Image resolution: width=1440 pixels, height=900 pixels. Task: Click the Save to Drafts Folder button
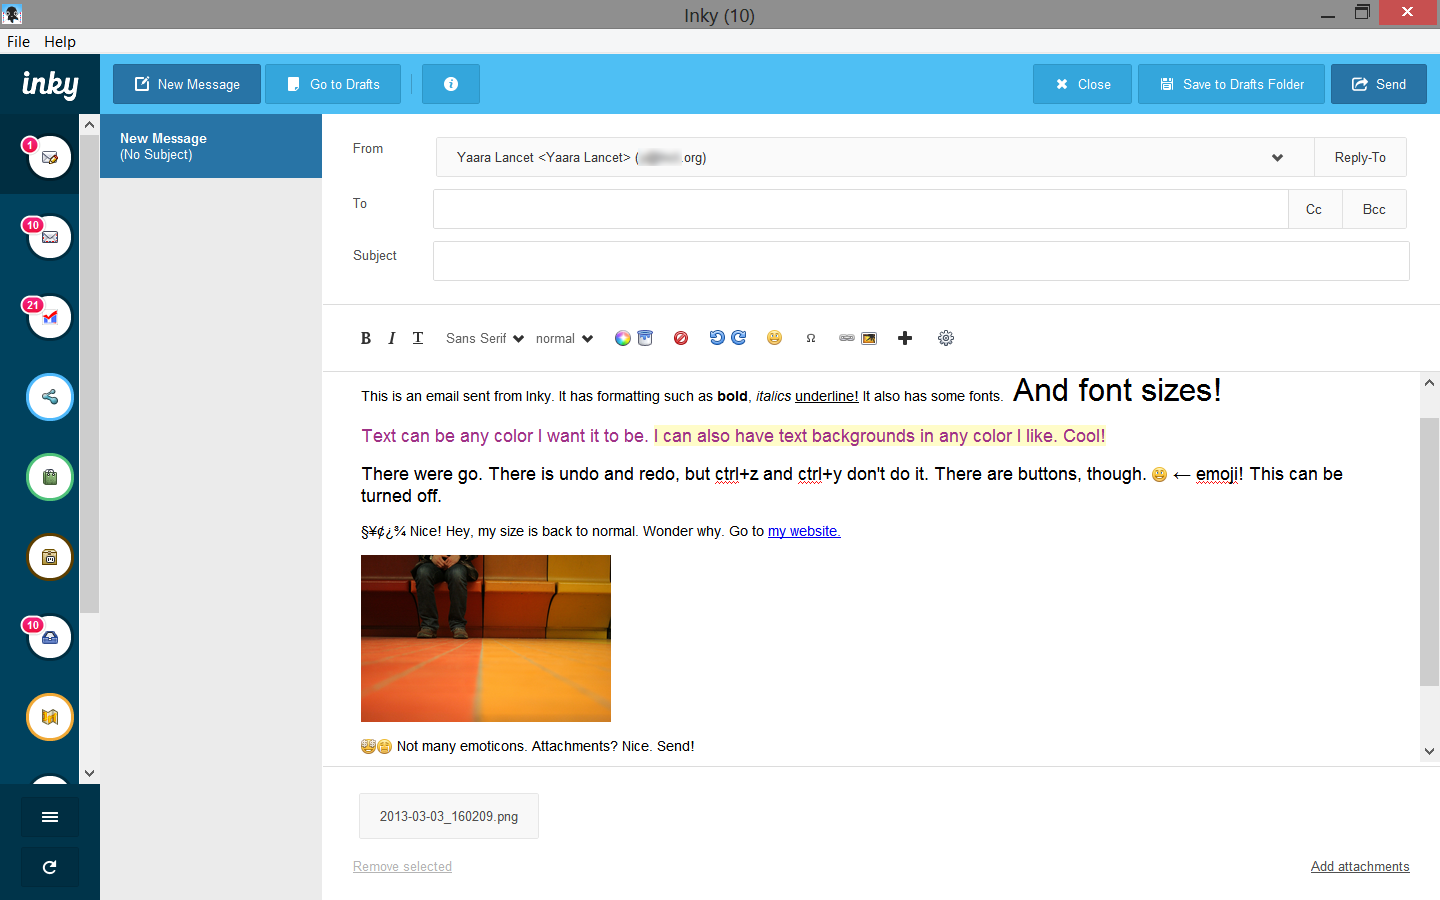point(1231,84)
